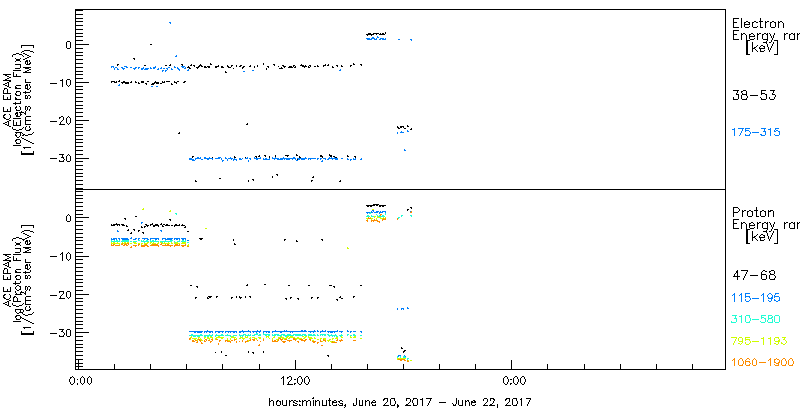The image size is (800, 410).
Task: Click the Electron legend heading
Action: pos(758,23)
